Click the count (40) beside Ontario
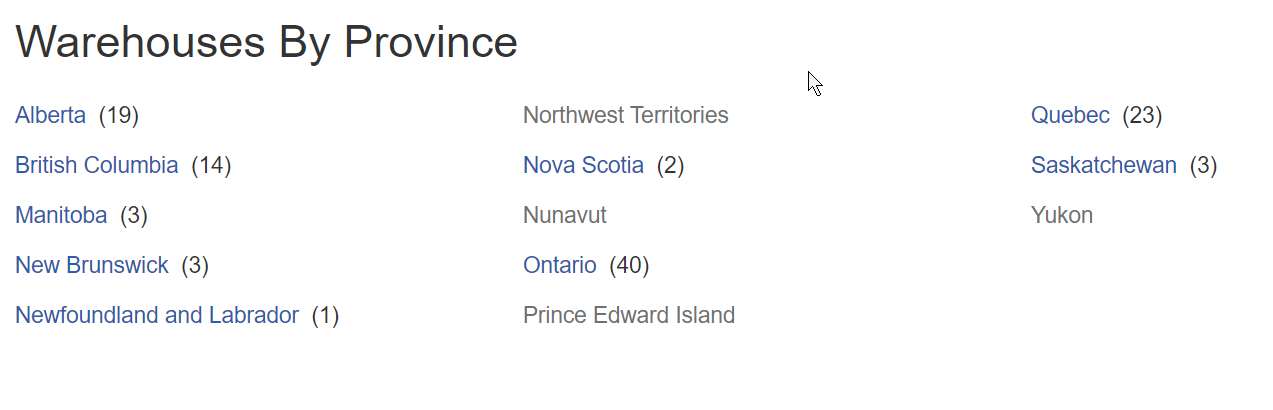The height and width of the screenshot is (410, 1273). (x=629, y=265)
